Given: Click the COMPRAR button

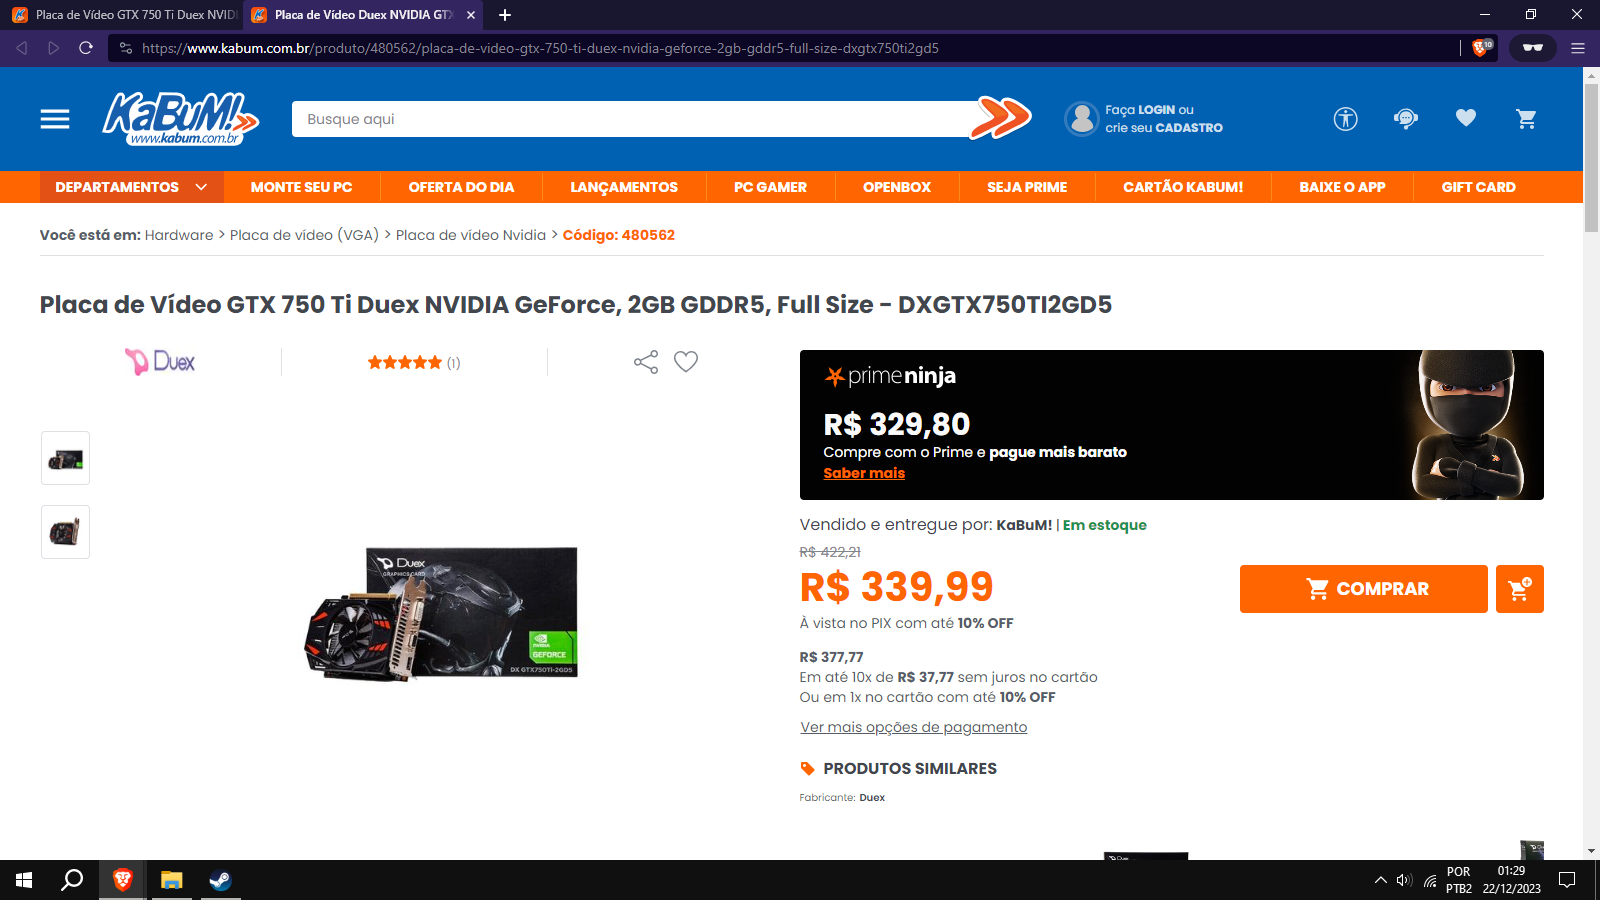Looking at the screenshot, I should click(x=1364, y=589).
